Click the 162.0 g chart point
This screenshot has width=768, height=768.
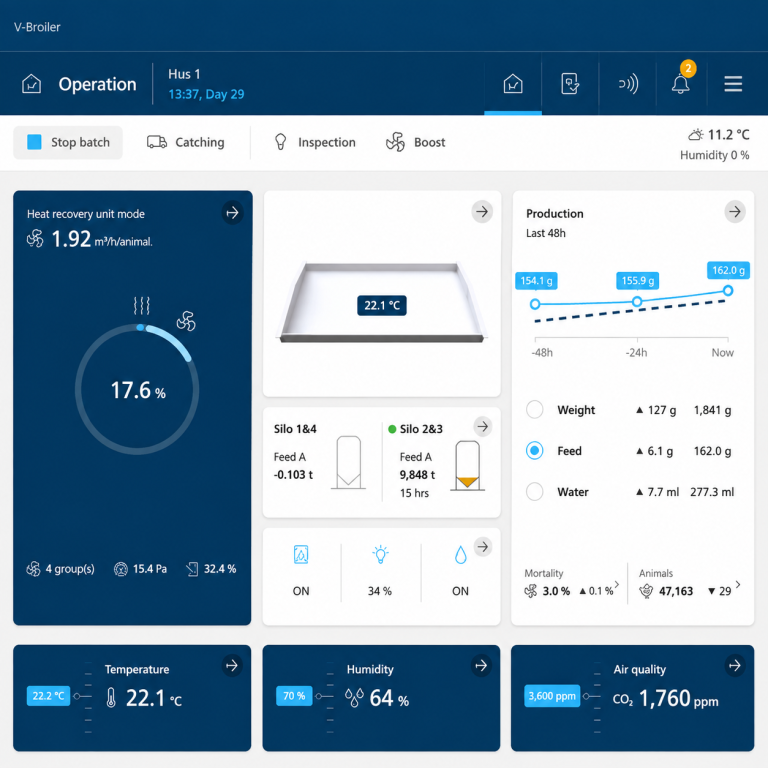[x=728, y=290]
